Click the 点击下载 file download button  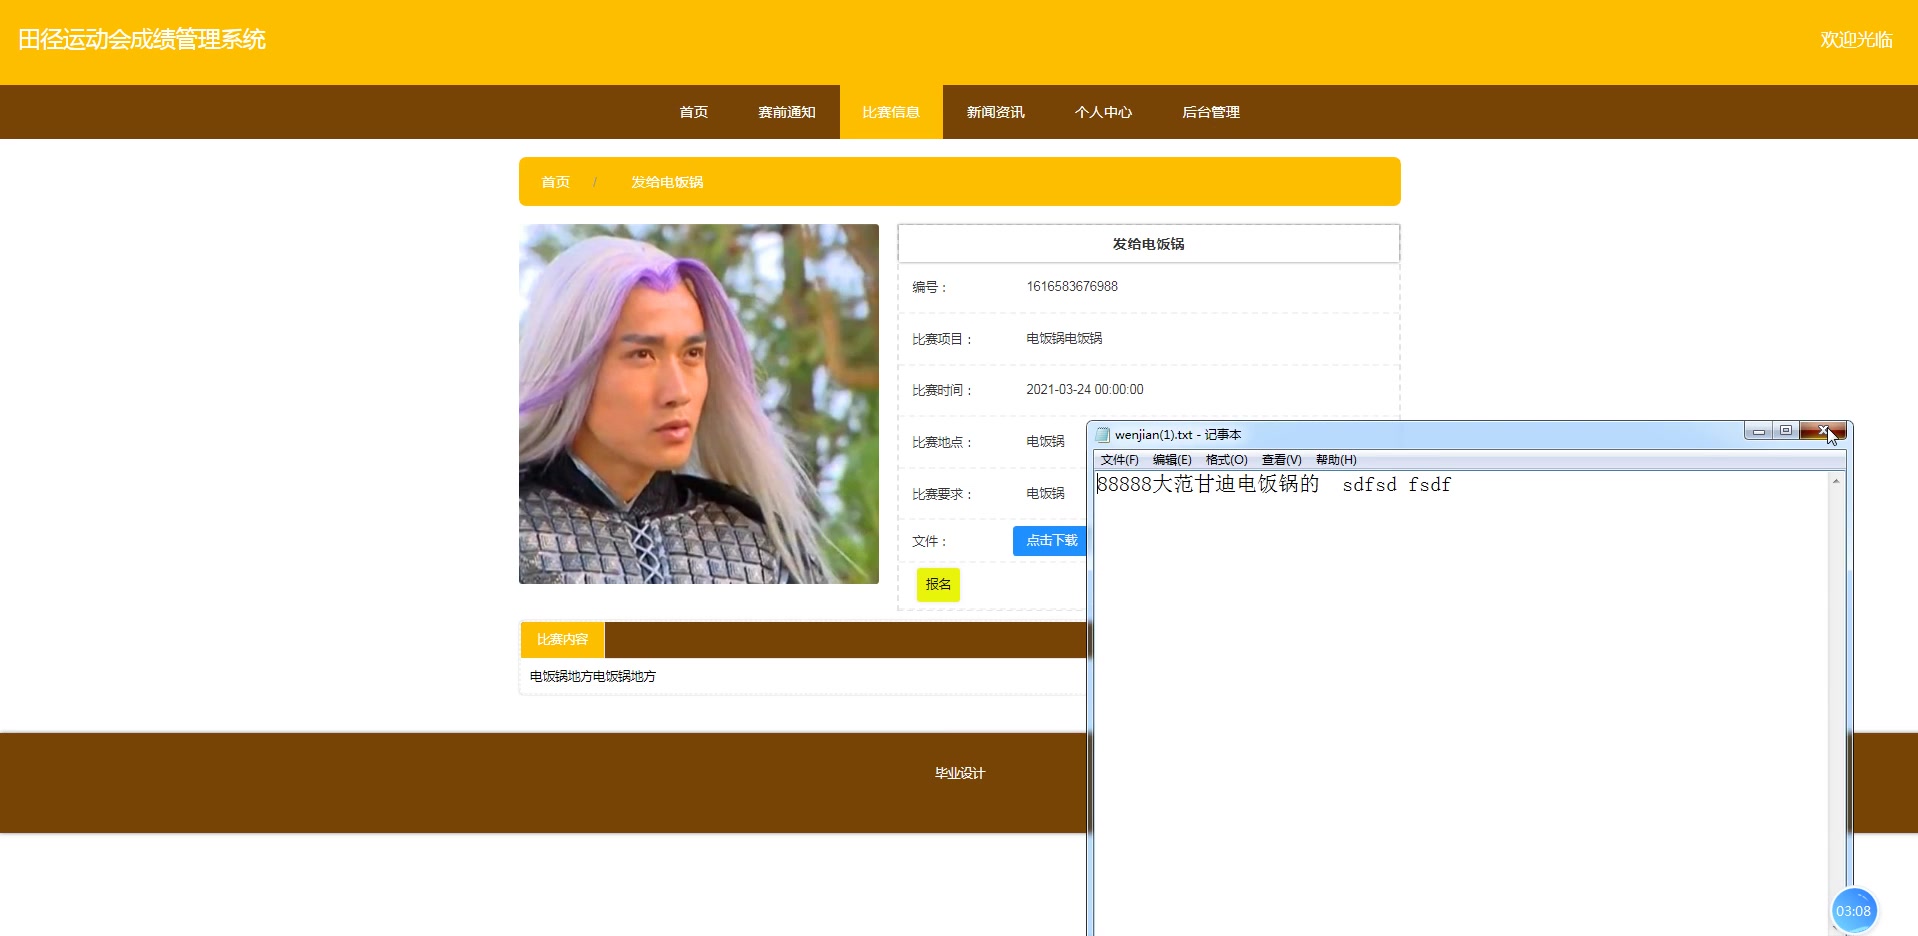[1050, 541]
